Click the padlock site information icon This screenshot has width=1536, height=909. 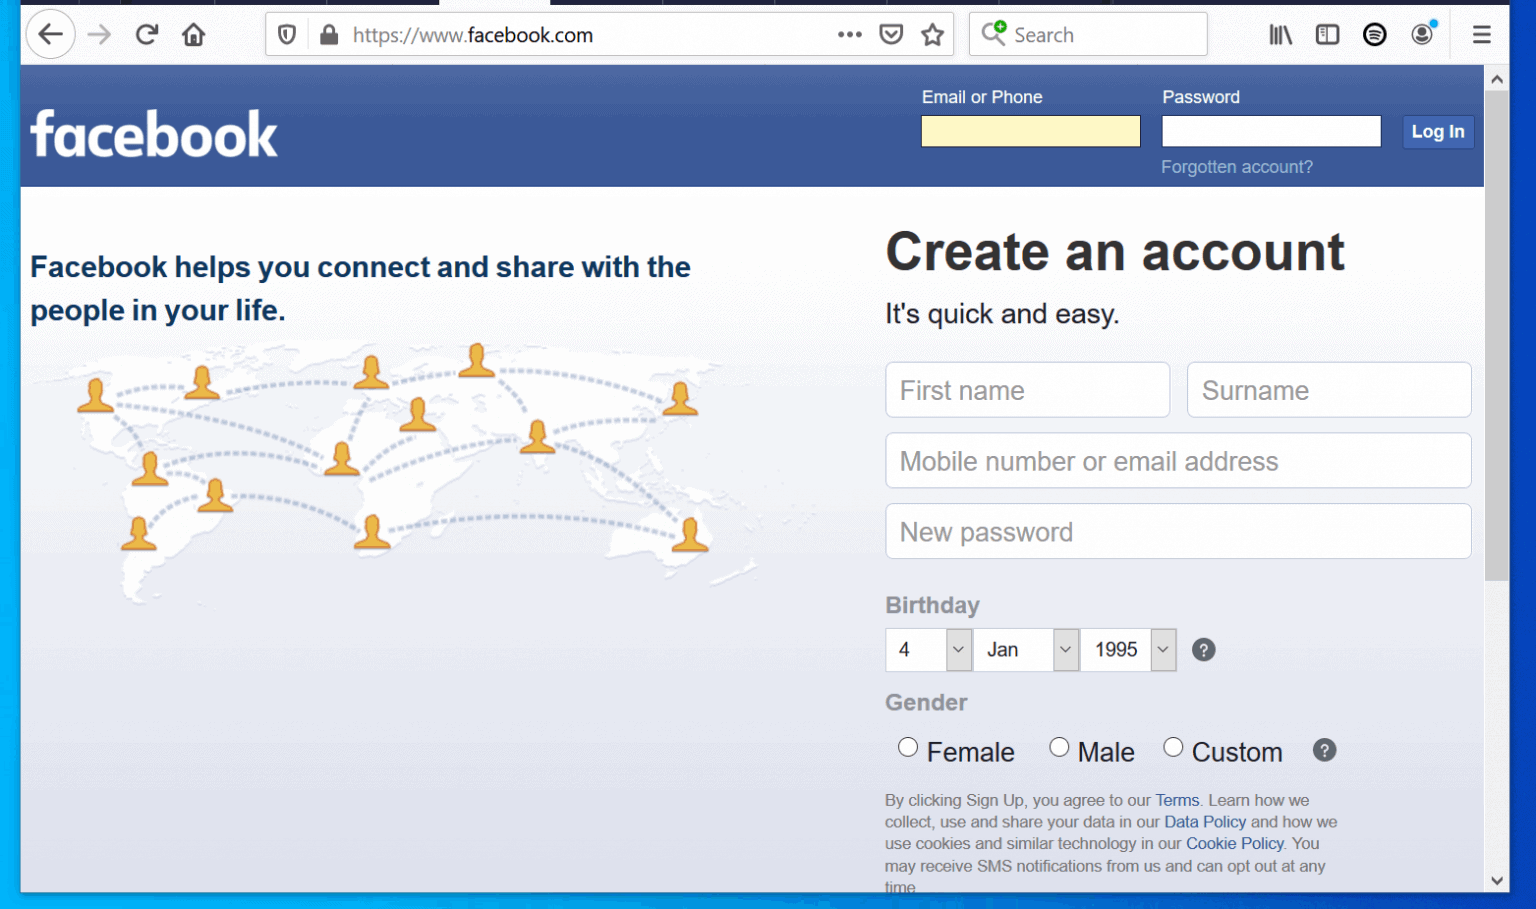point(329,33)
